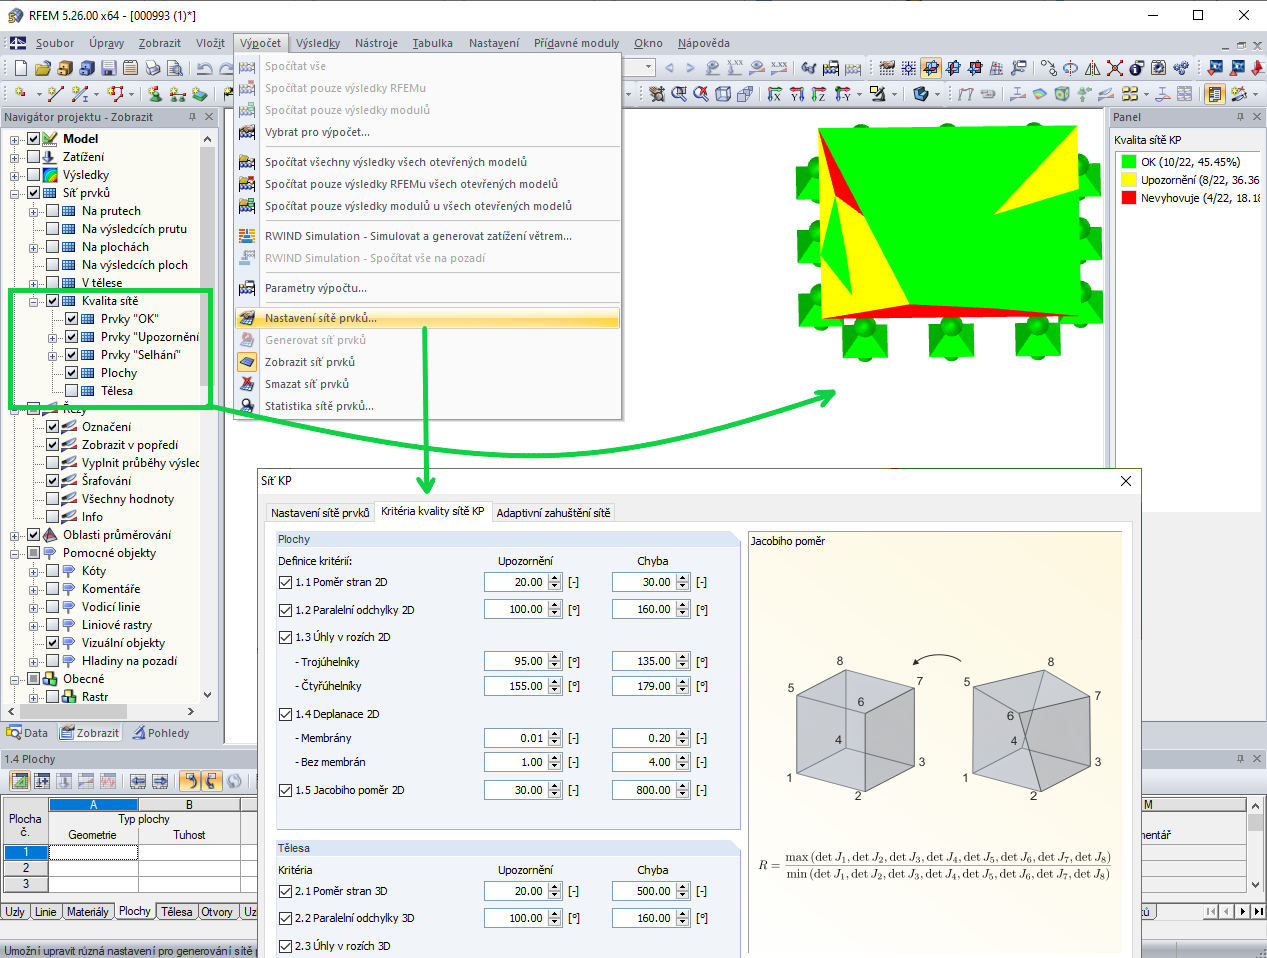The width and height of the screenshot is (1267, 958).
Task: Switch to Adaptivní zahuštění sítě tab
Action: 553,512
